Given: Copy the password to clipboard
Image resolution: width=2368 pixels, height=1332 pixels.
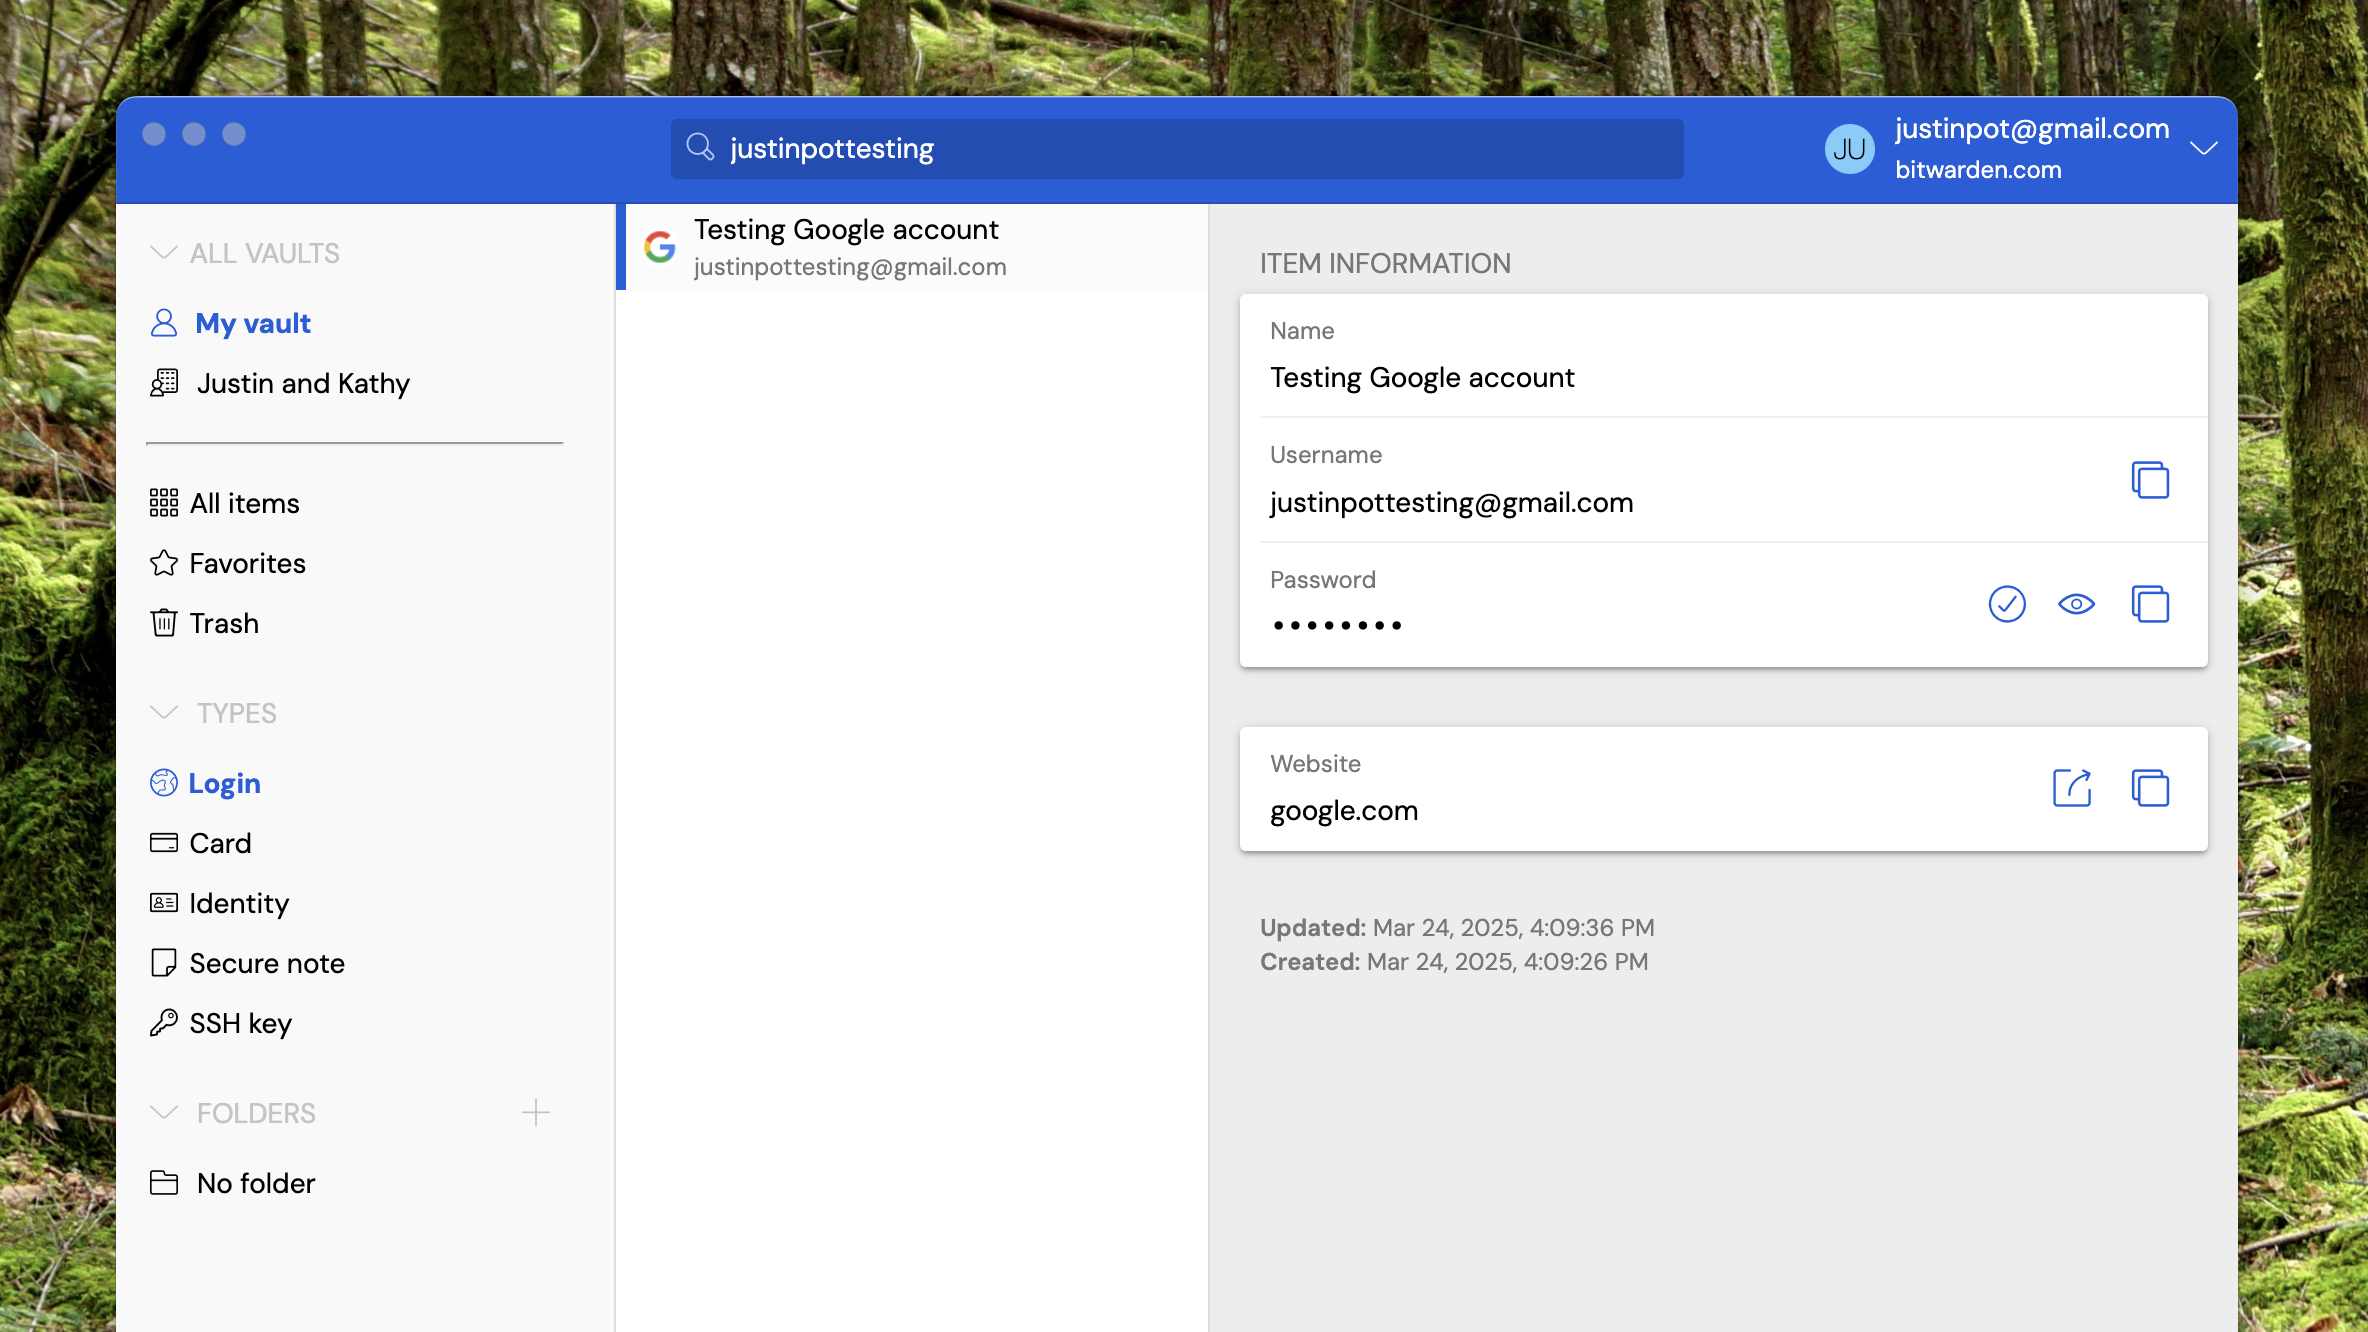Looking at the screenshot, I should (2150, 604).
